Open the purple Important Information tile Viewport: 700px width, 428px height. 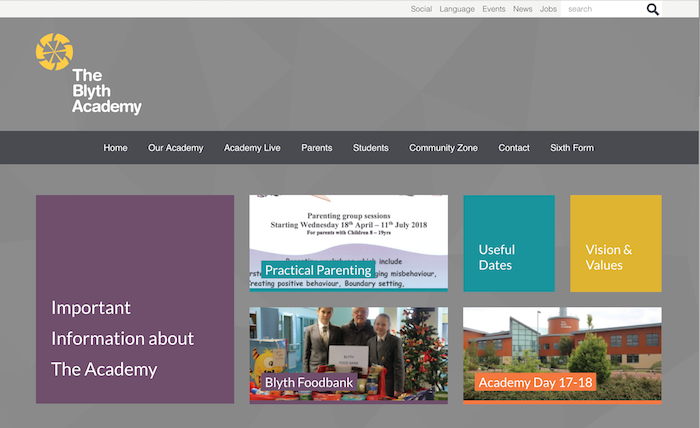[x=135, y=299]
